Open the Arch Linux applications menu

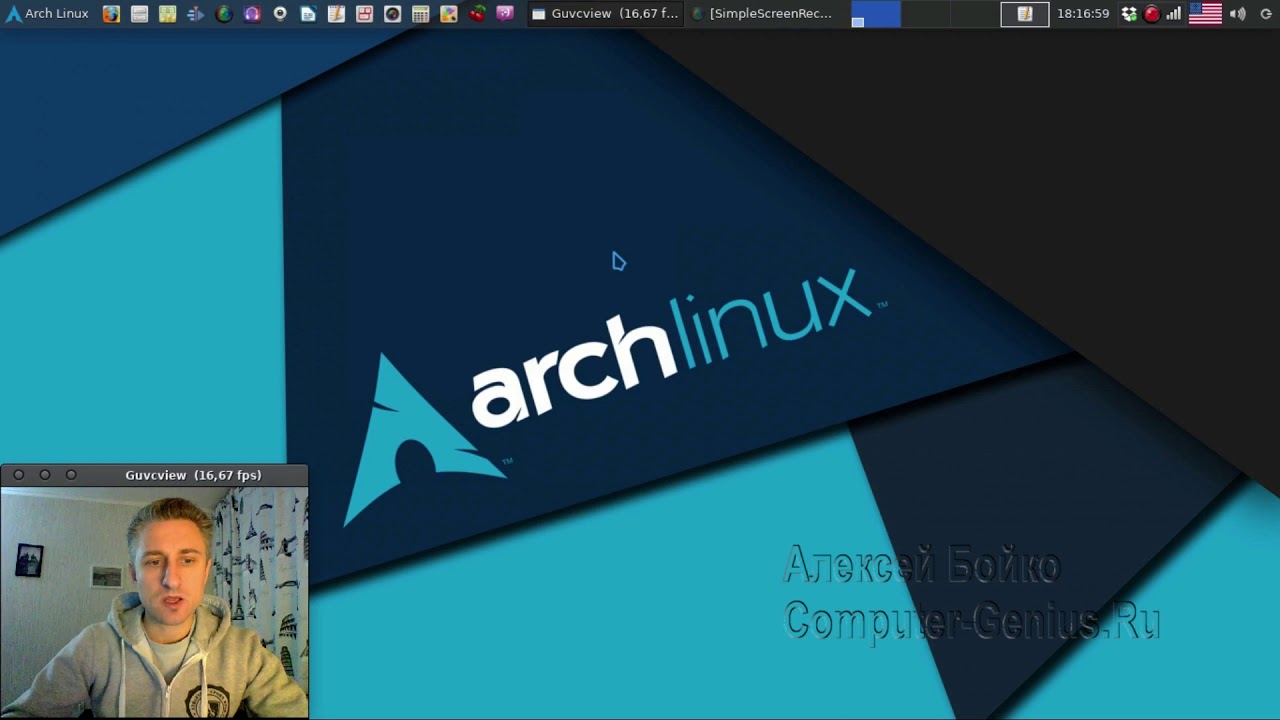click(47, 14)
